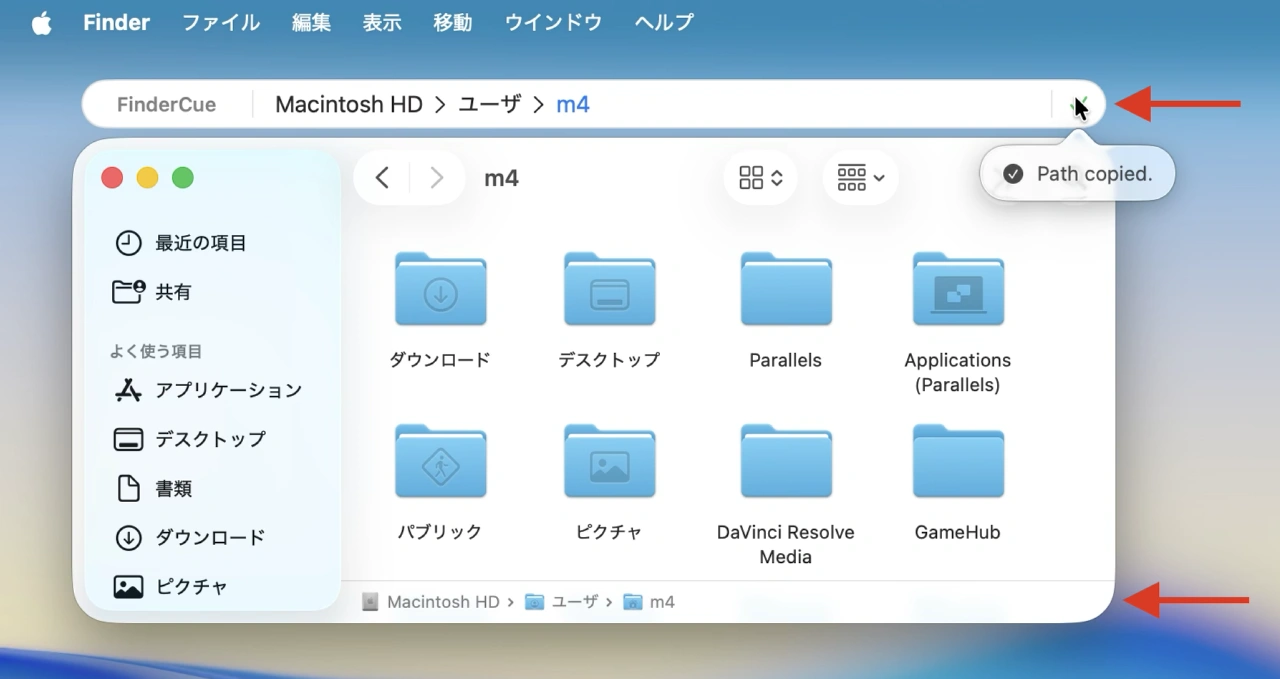Click the よく使う項目 section header
The height and width of the screenshot is (679, 1280).
pyautogui.click(x=156, y=351)
